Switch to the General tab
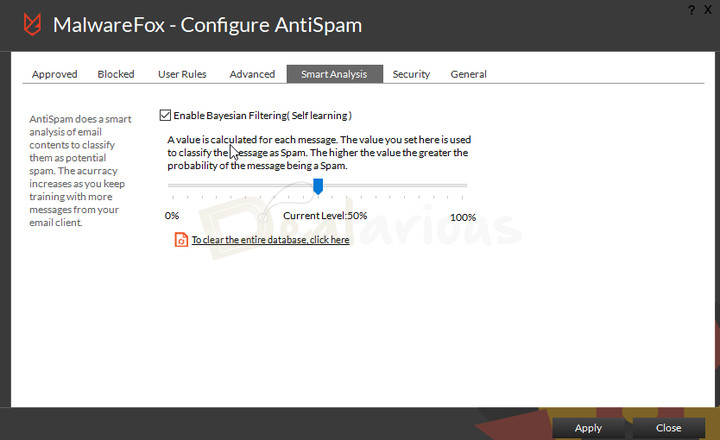Screen dimensions: 720x440 coord(468,74)
